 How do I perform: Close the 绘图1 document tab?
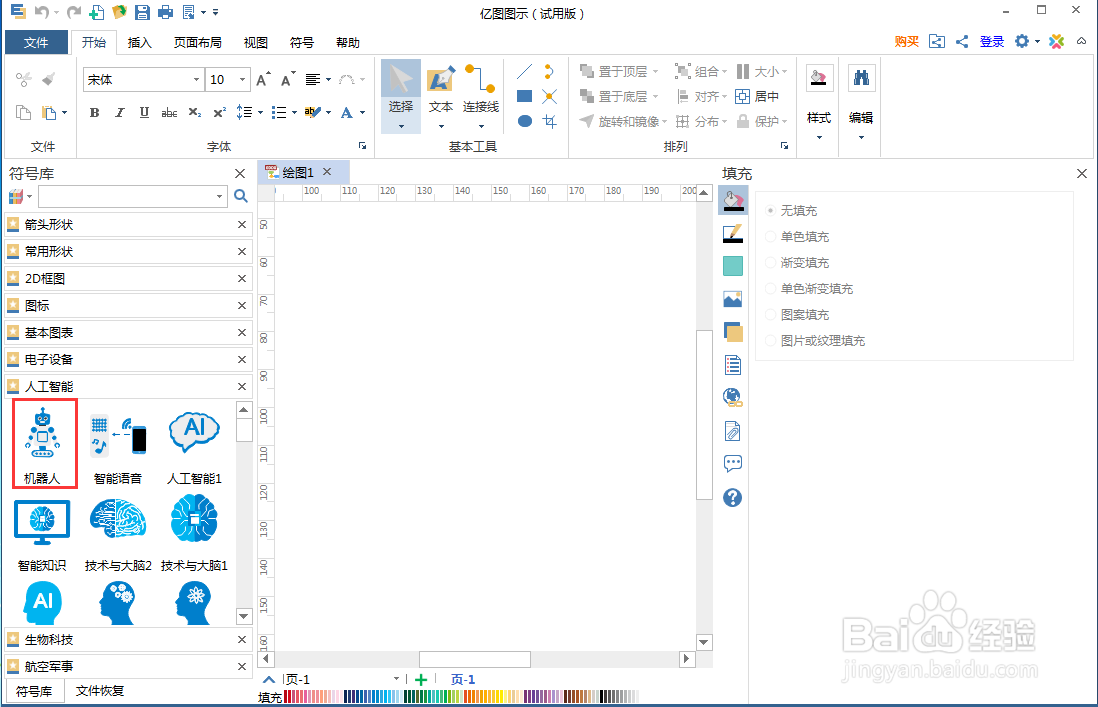327,172
